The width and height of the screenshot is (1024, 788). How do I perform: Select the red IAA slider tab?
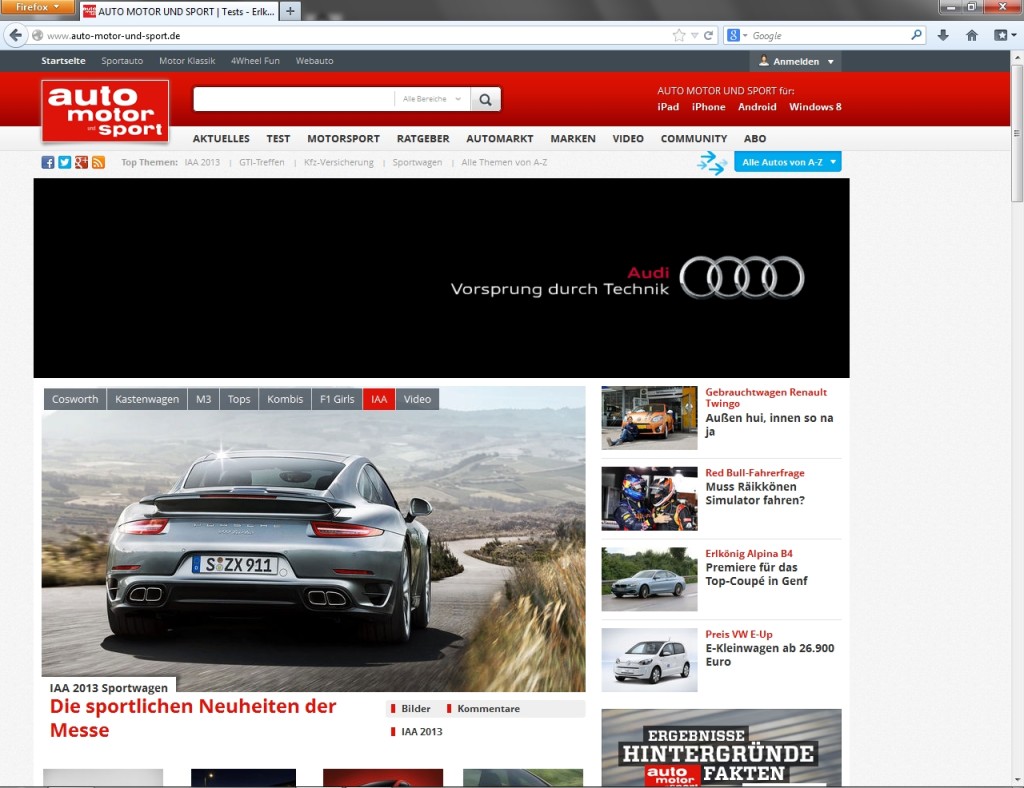pyautogui.click(x=379, y=399)
